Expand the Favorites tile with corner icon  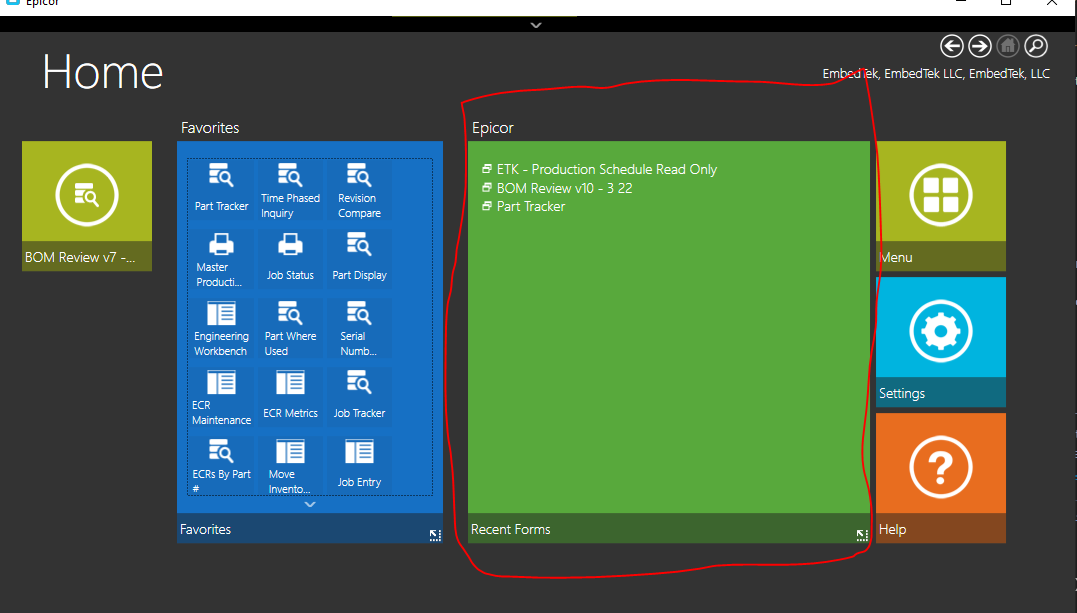pos(435,535)
